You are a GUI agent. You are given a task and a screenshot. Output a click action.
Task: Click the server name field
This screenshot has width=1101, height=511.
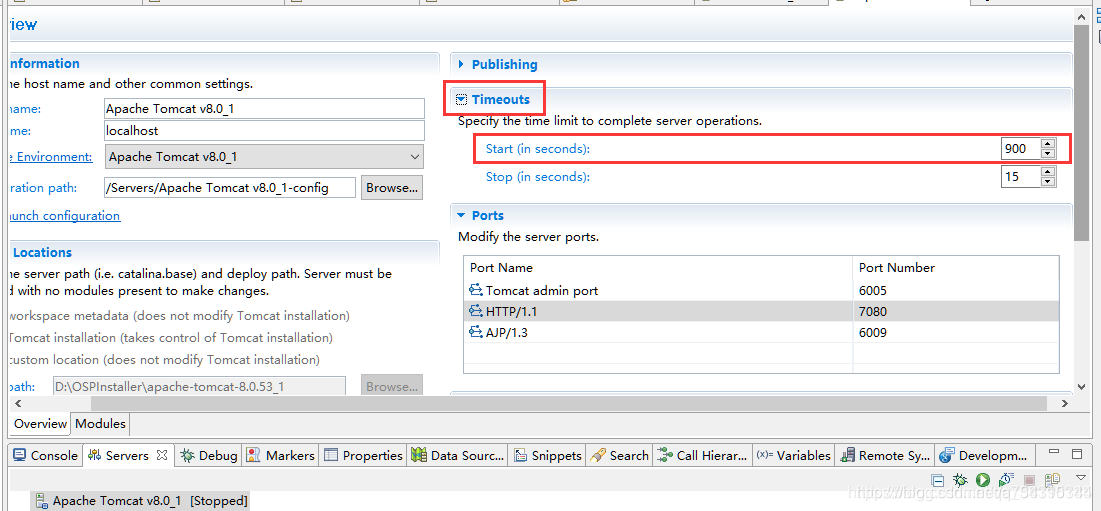[x=264, y=108]
